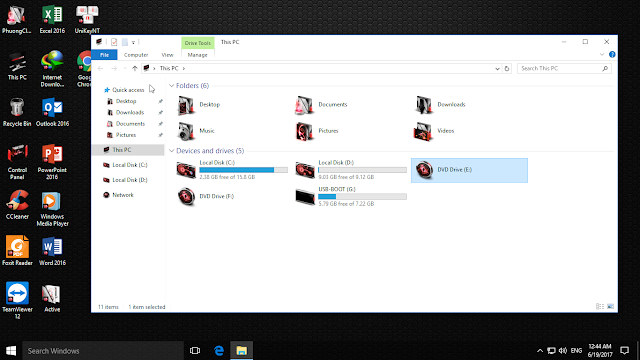The image size is (640, 360).
Task: Click the blue File button
Action: tap(104, 55)
